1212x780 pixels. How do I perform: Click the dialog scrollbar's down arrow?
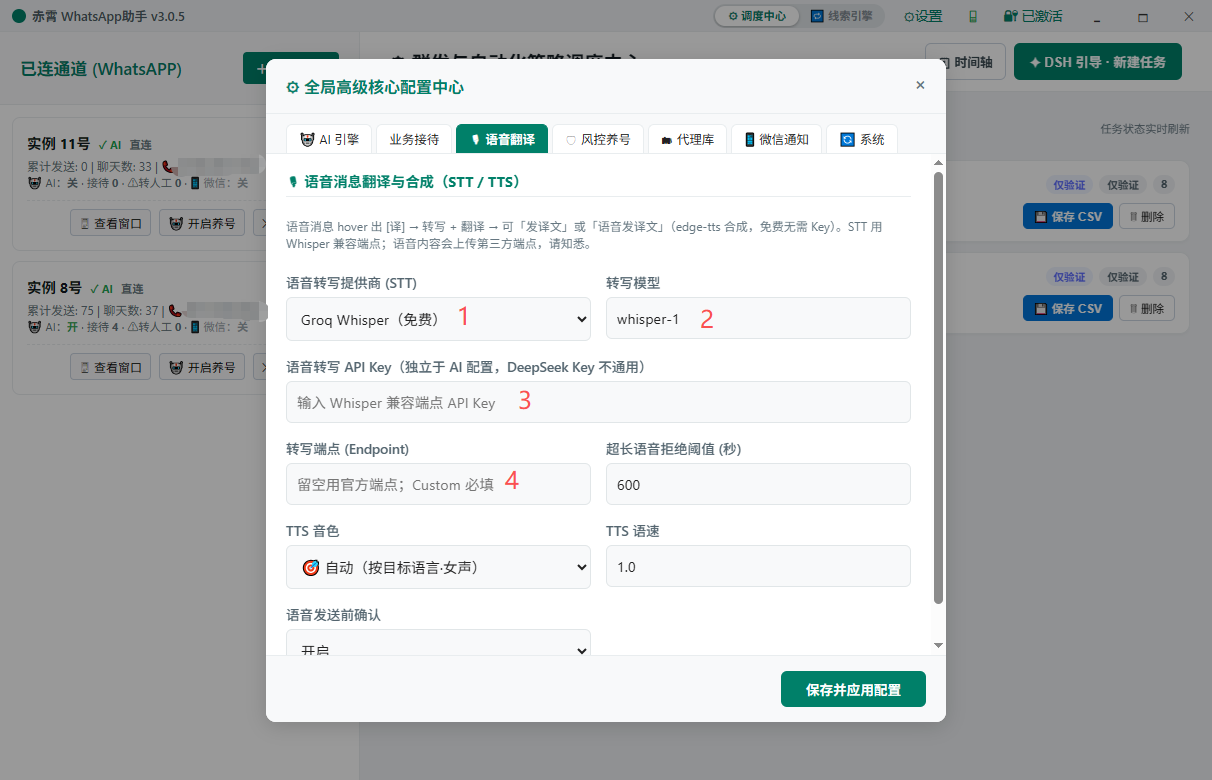coord(938,646)
